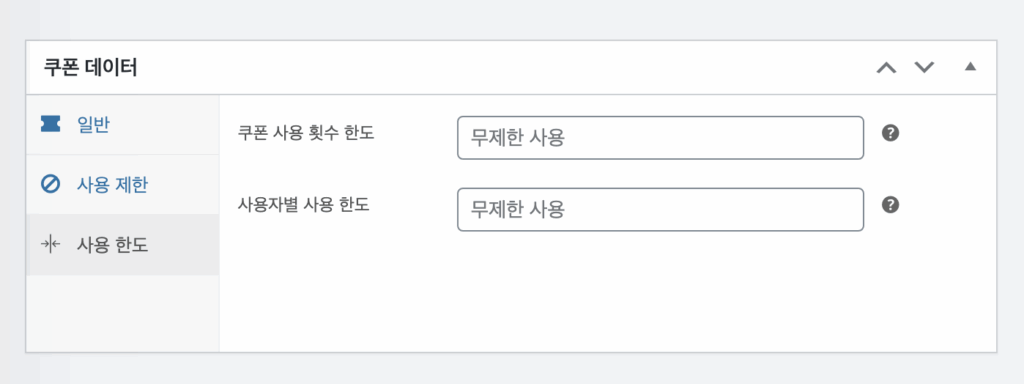Image resolution: width=1024 pixels, height=384 pixels.
Task: Open help tooltip for 사용자별 사용 한도
Action: (890, 205)
